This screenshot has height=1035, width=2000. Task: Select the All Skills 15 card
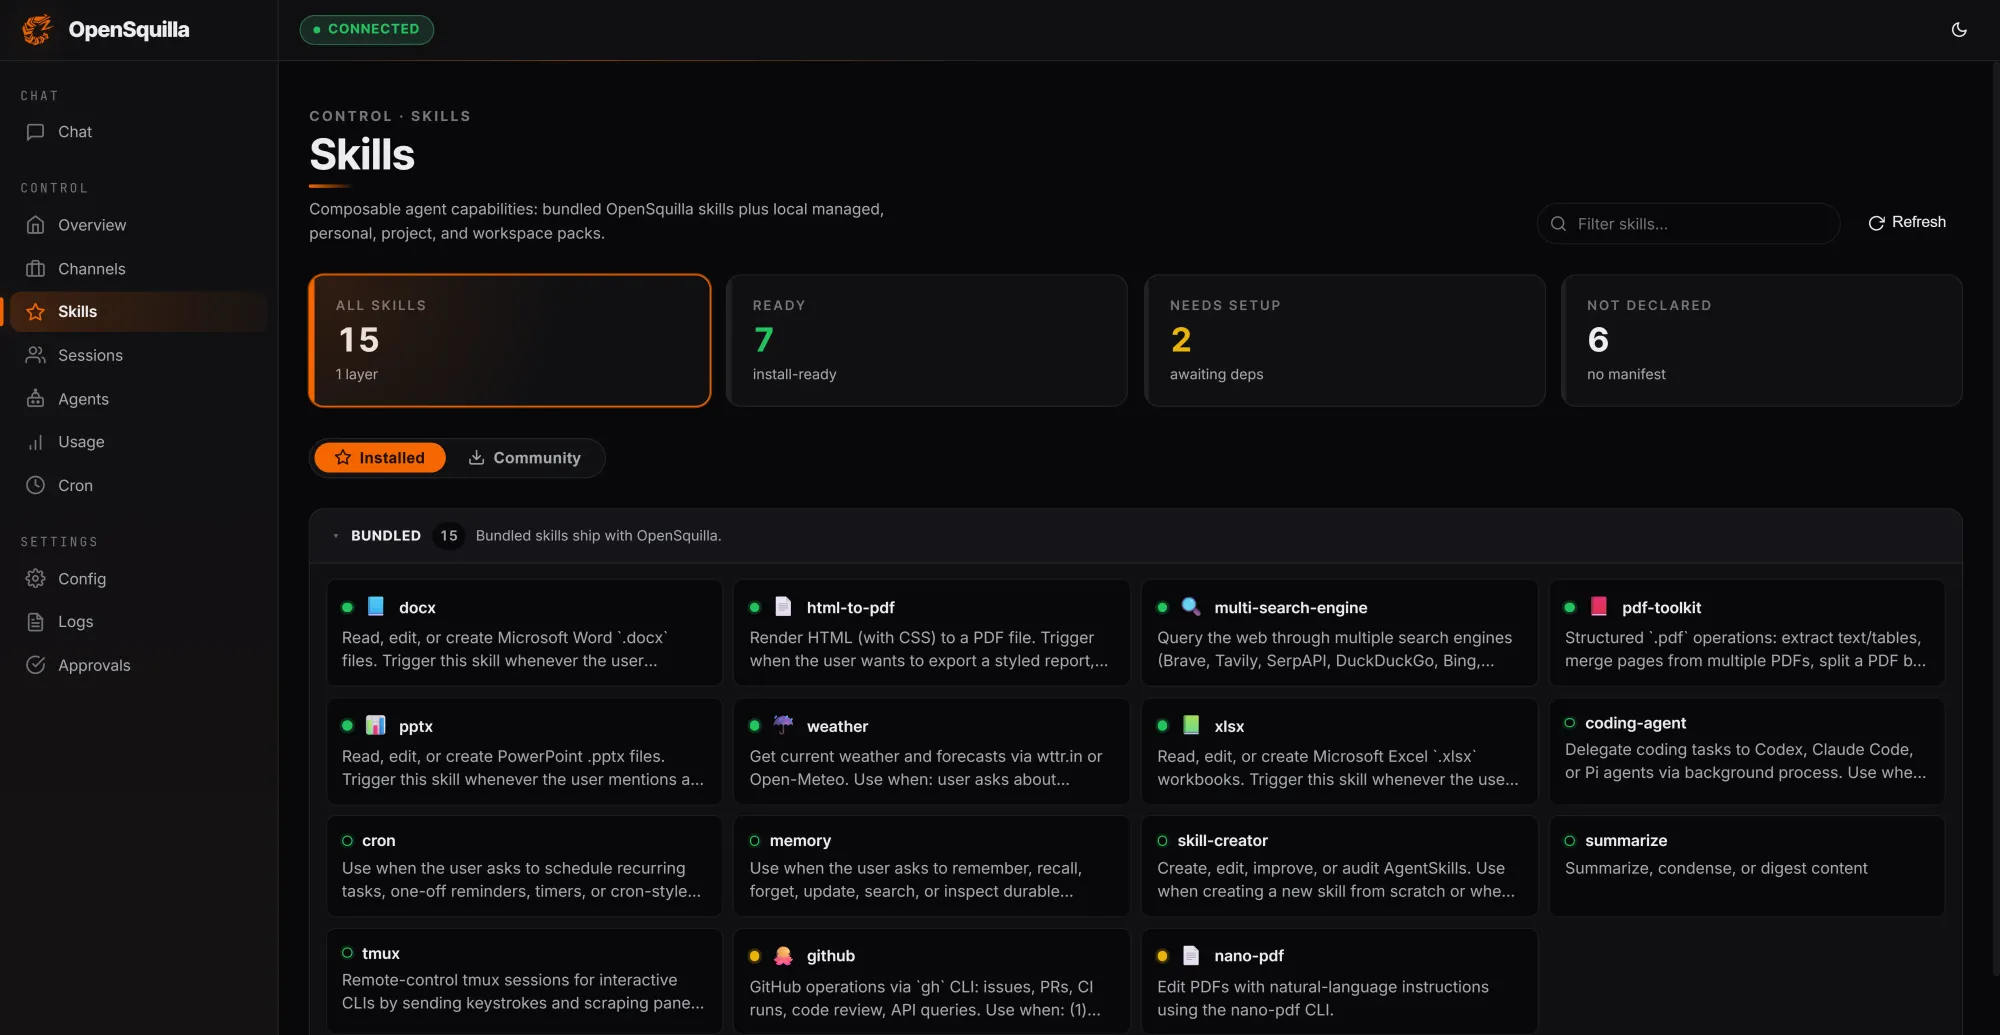click(x=510, y=341)
